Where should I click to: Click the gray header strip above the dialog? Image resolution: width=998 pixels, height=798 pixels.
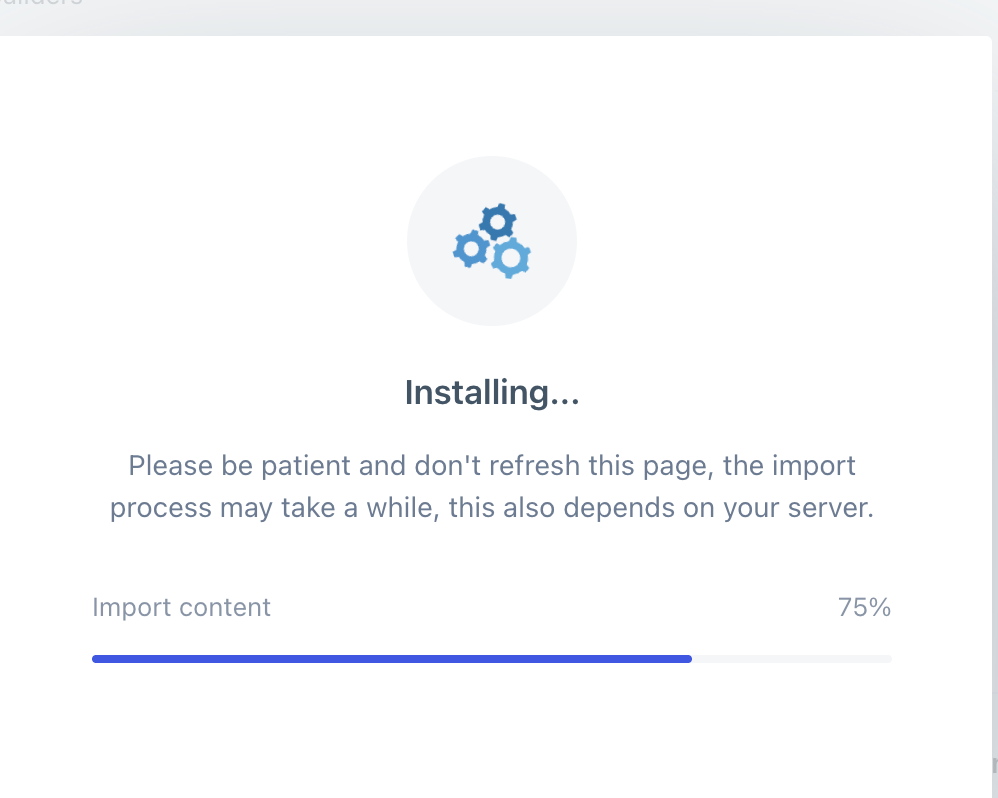[499, 18]
